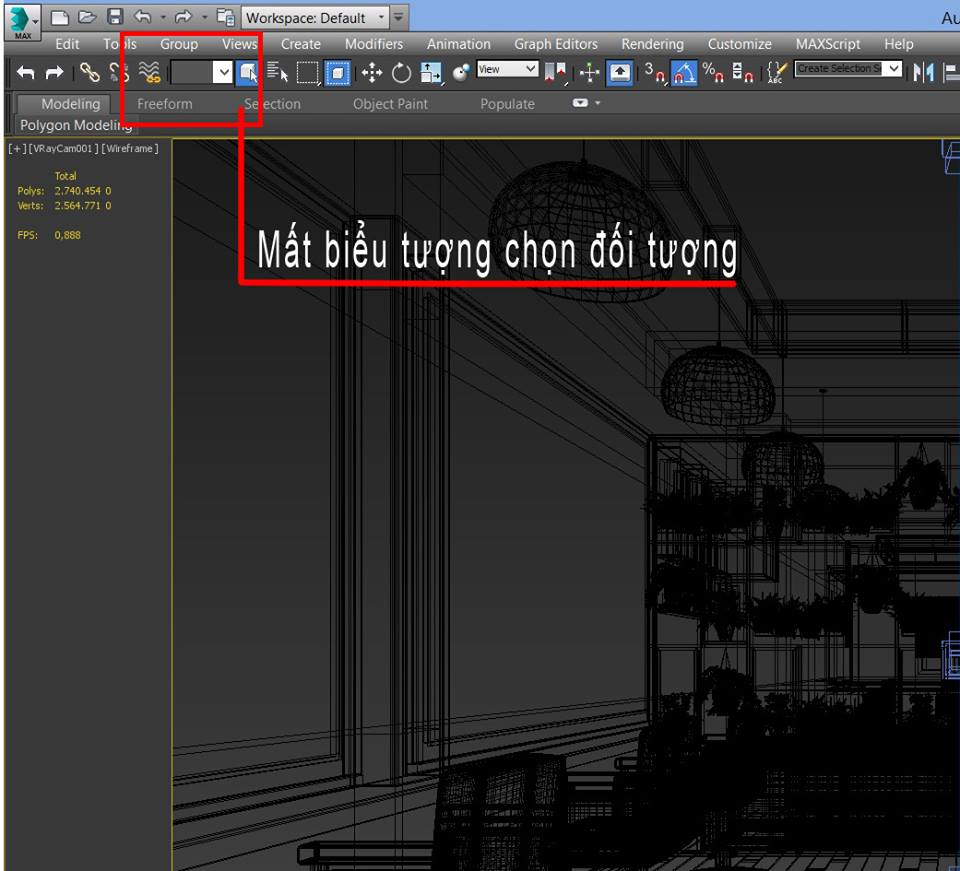Click the Polygon Modeling panel label
This screenshot has width=960, height=871.
(76, 125)
